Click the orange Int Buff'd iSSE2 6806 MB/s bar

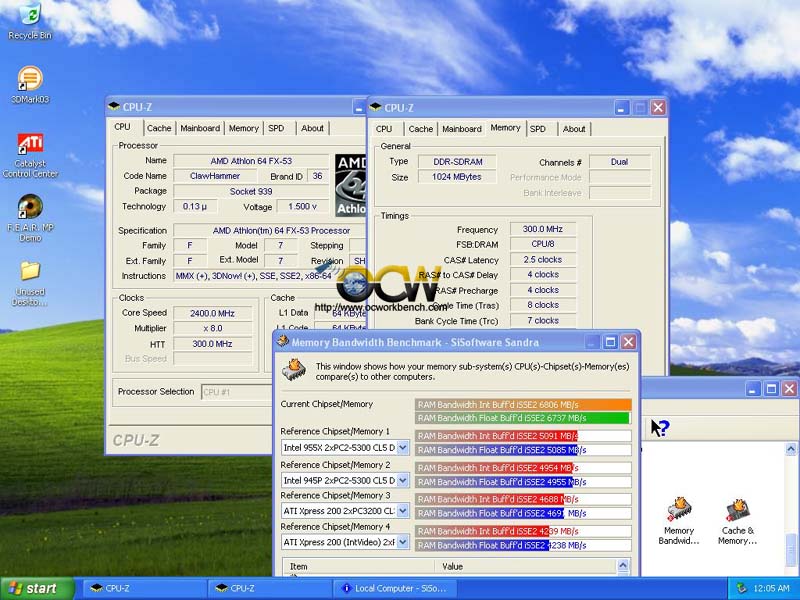click(523, 405)
